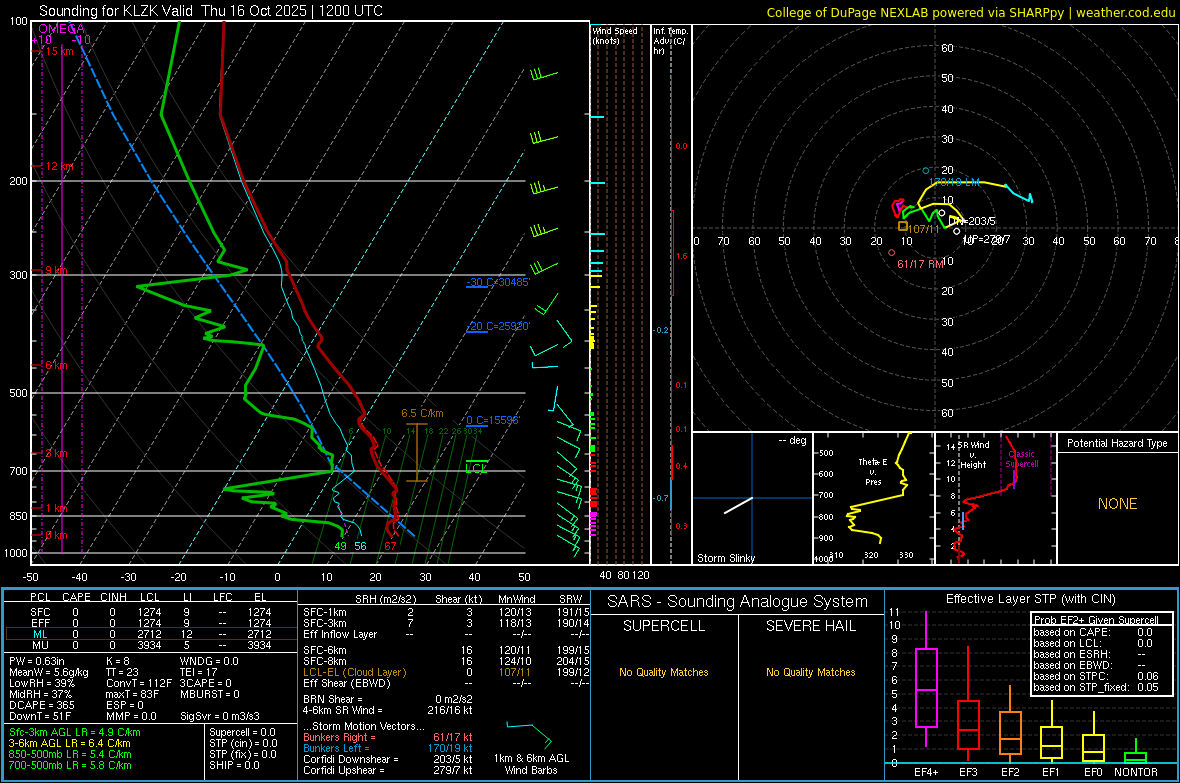Click the CAPE column header

point(76,597)
